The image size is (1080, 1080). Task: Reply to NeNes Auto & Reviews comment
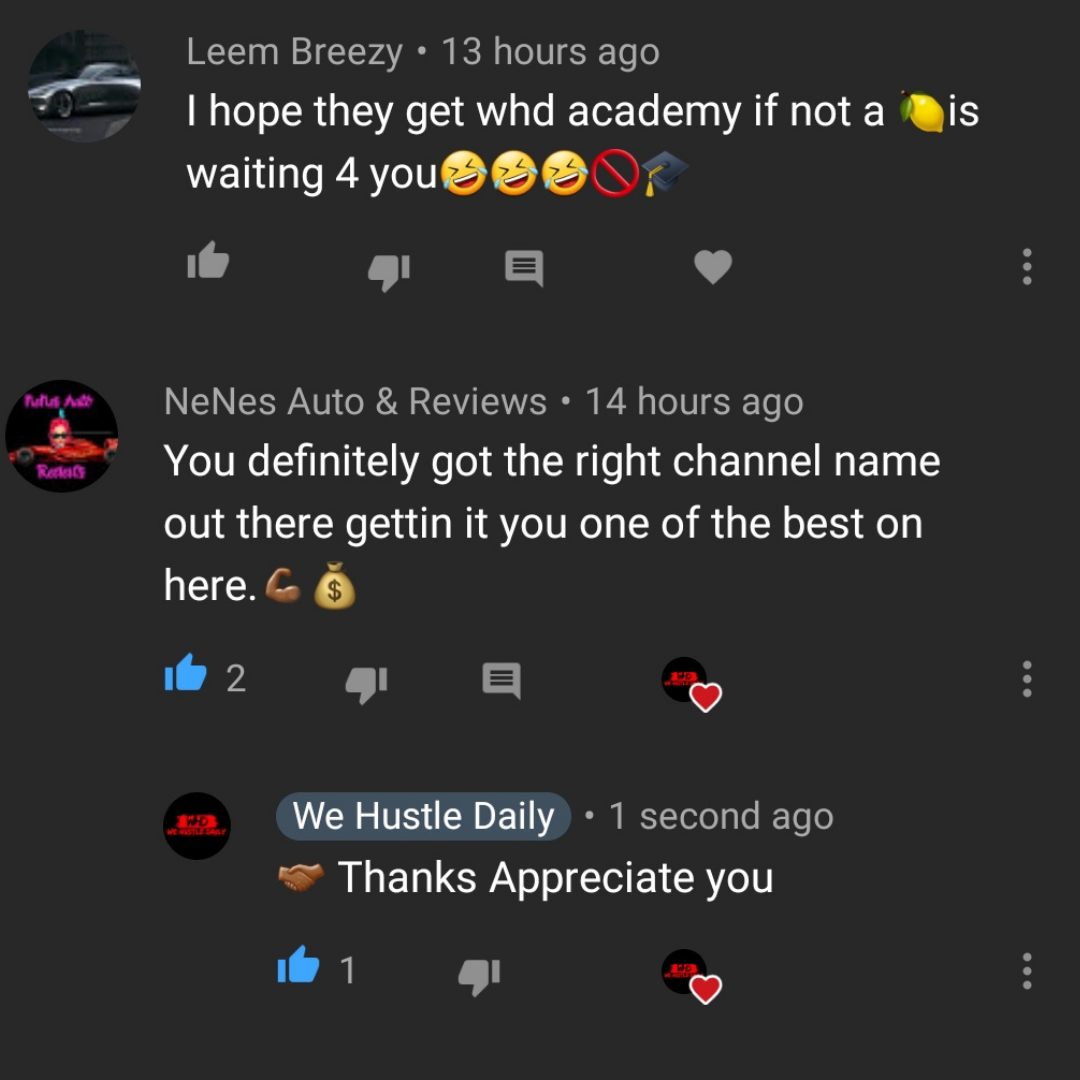pos(501,681)
